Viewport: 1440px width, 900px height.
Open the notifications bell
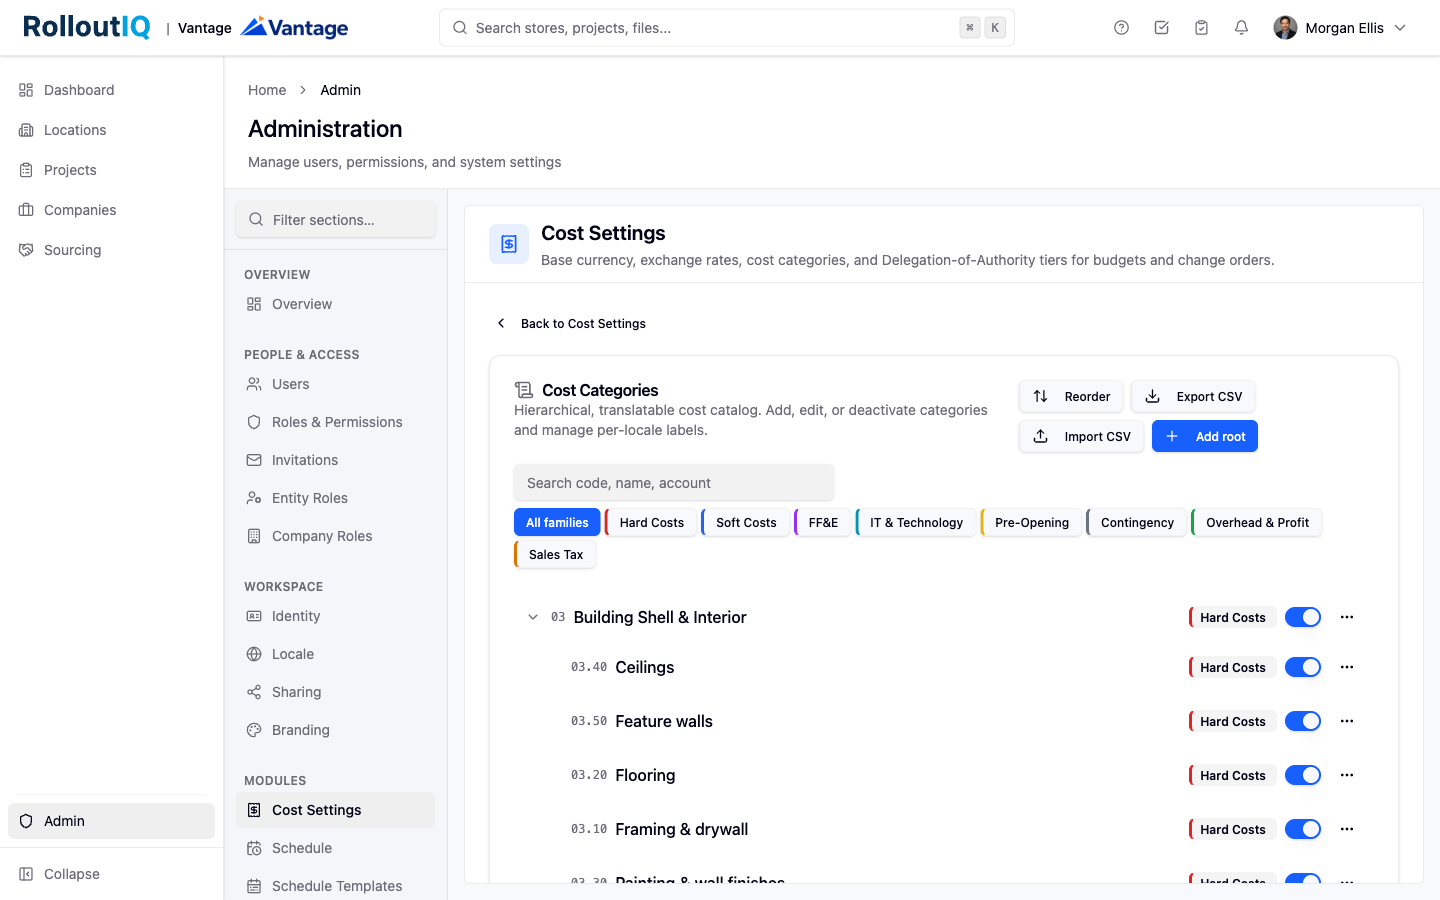coord(1241,28)
